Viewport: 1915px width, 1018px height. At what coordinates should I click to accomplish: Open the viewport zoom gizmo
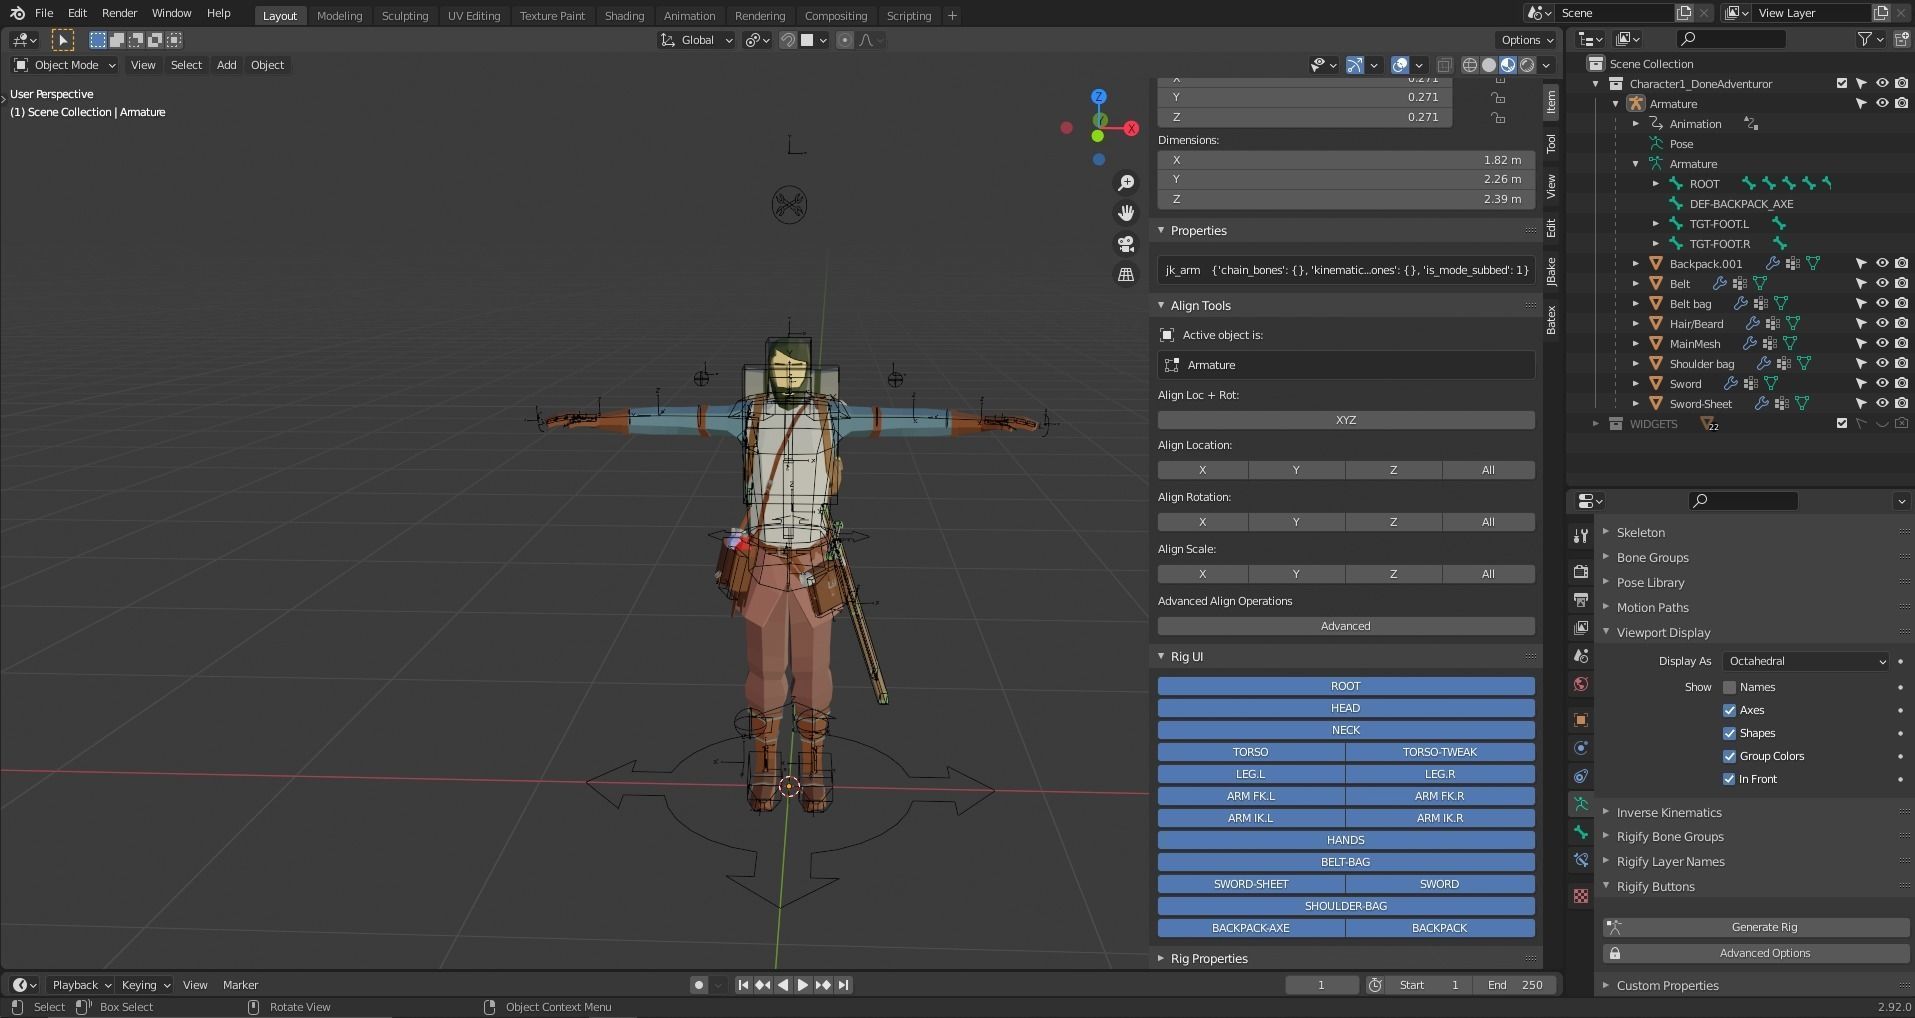click(x=1126, y=182)
